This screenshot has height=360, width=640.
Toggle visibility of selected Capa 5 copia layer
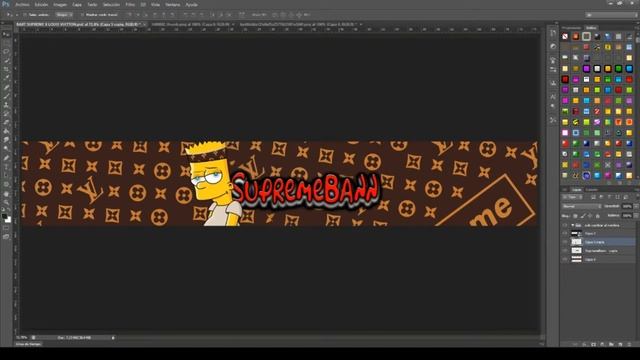[565, 242]
